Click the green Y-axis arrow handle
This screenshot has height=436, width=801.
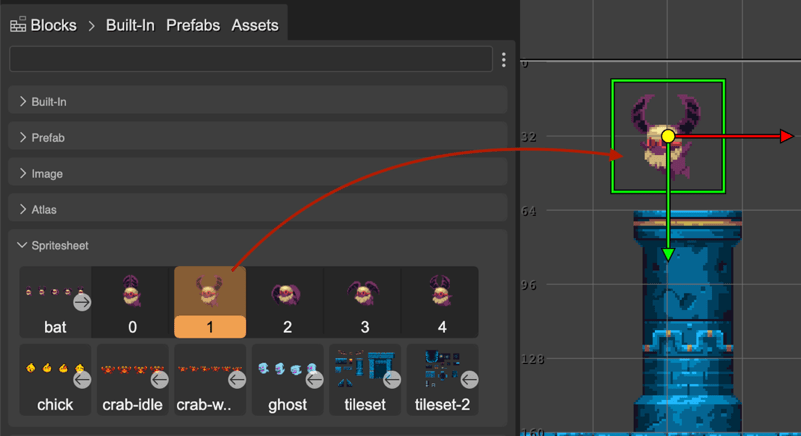coord(668,254)
